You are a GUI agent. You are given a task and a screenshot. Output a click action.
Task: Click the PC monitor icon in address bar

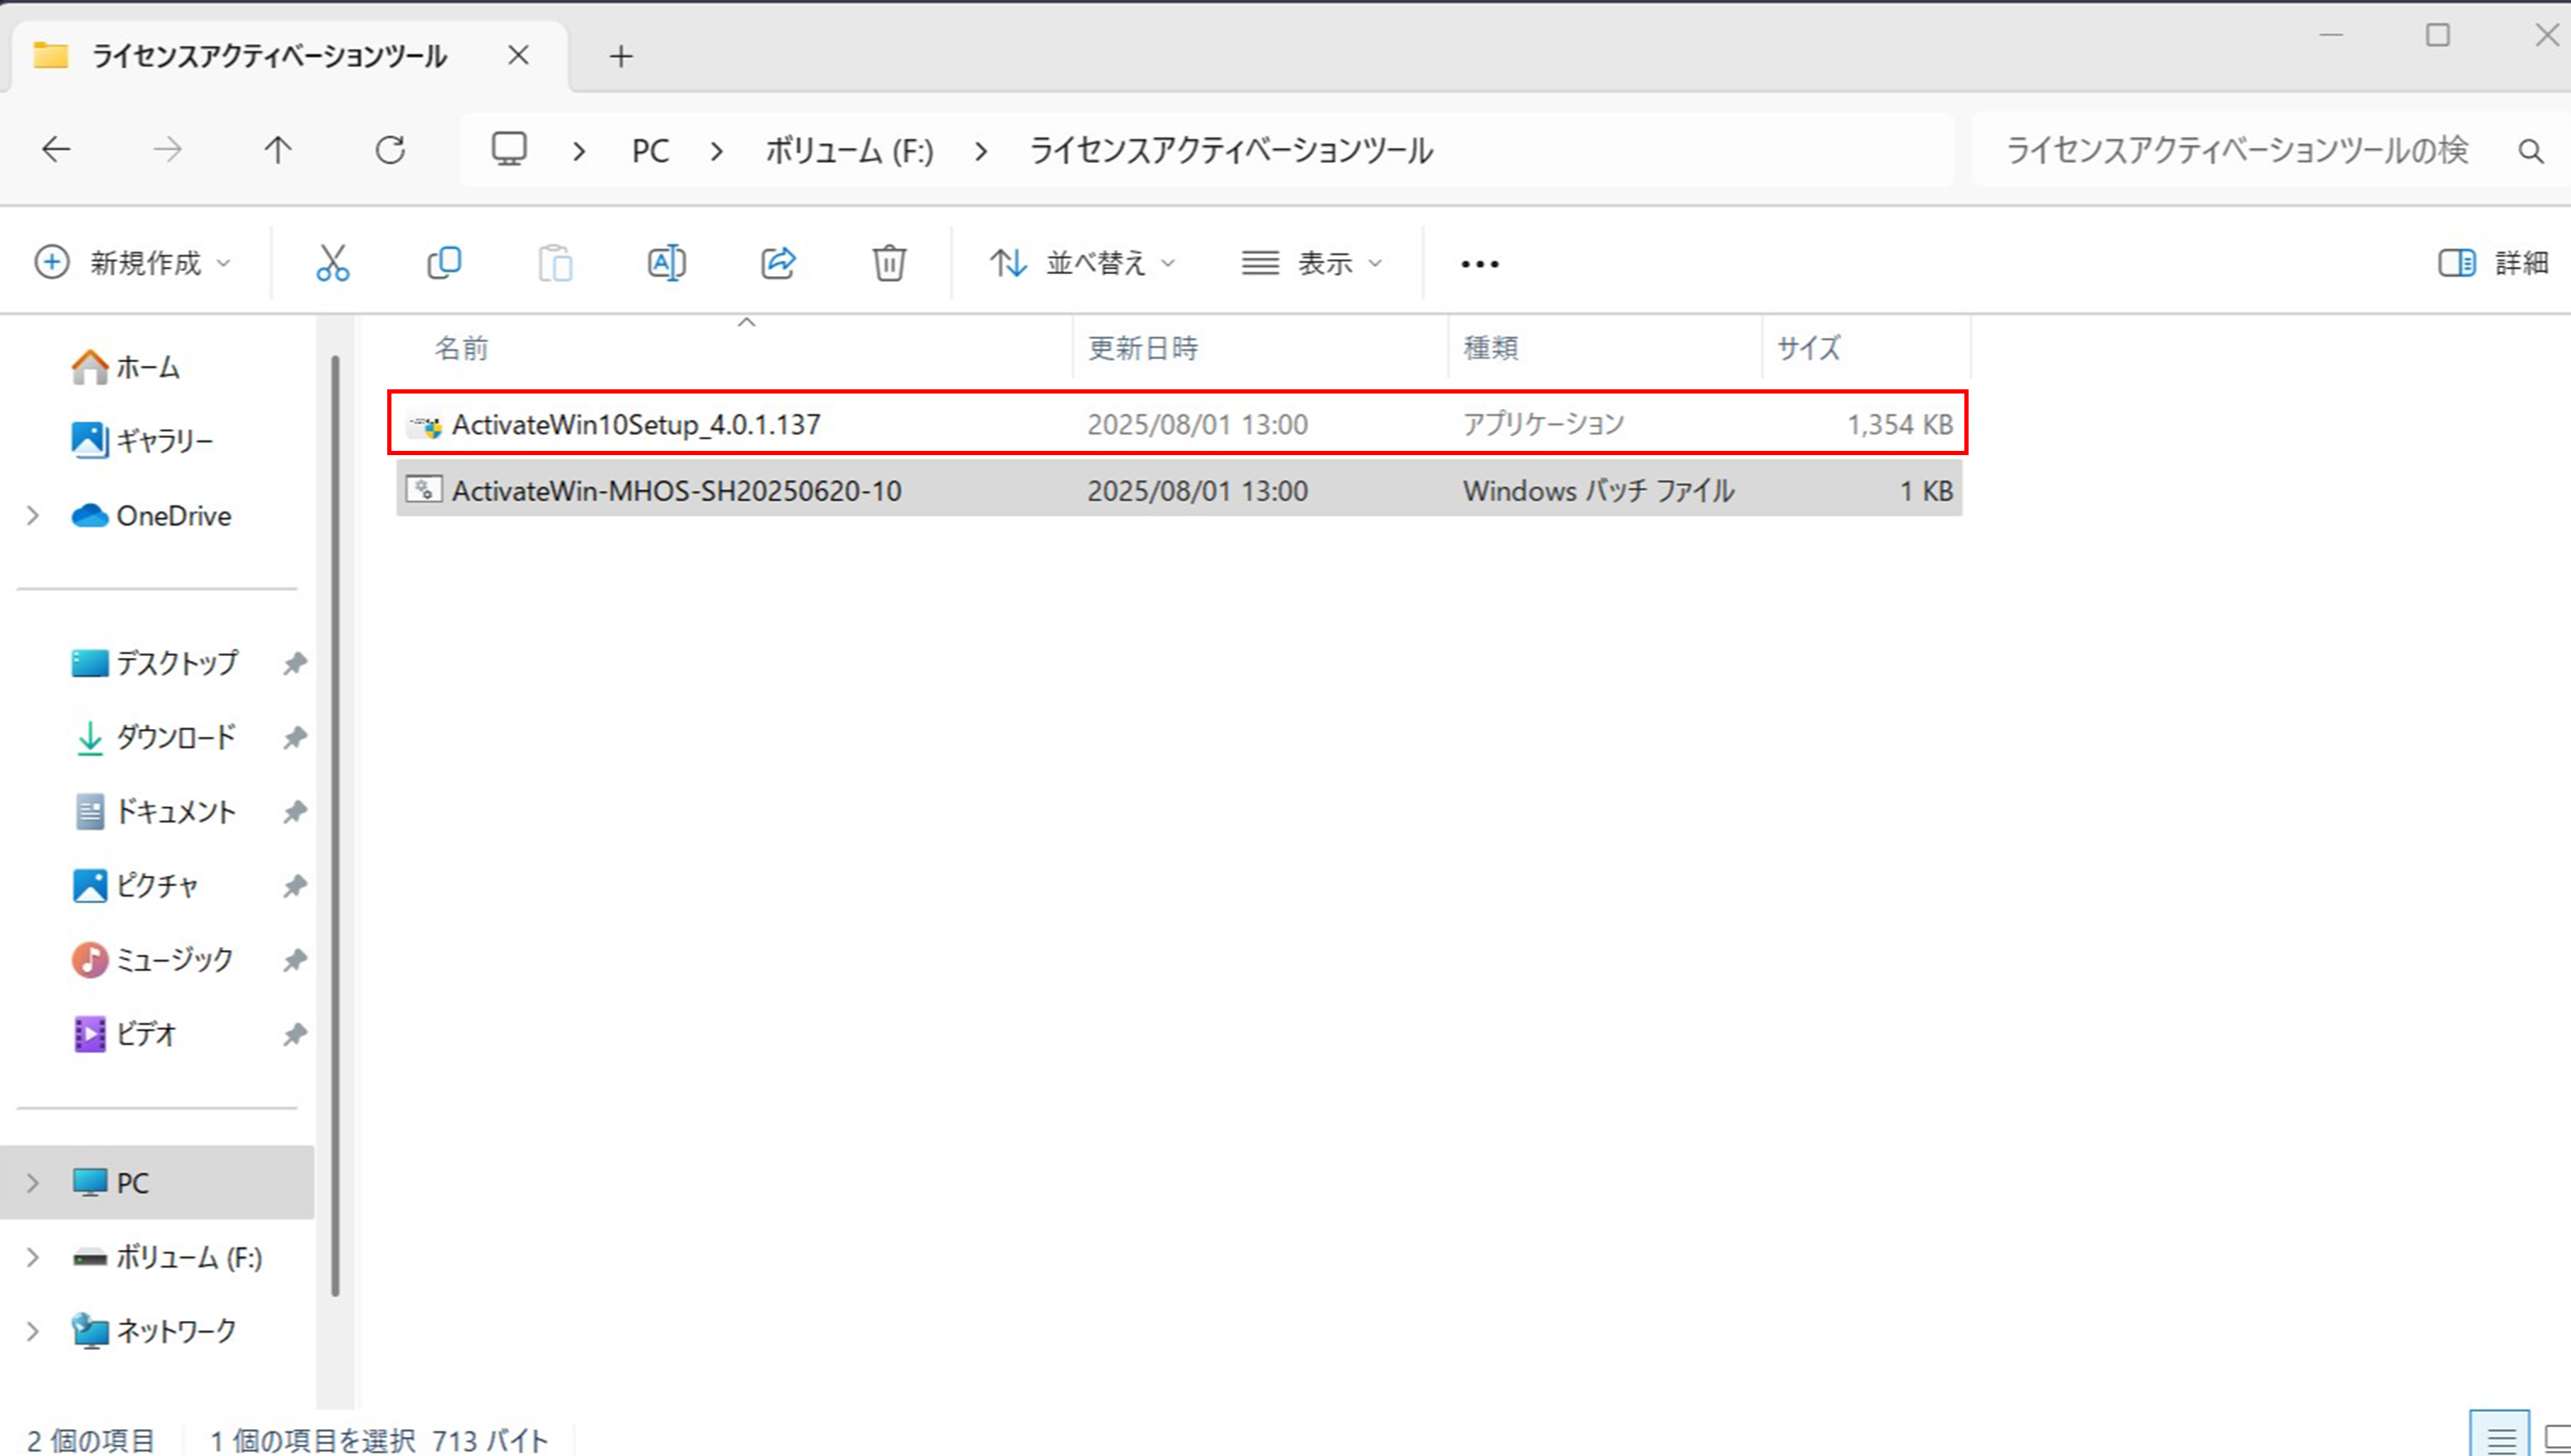click(x=509, y=150)
